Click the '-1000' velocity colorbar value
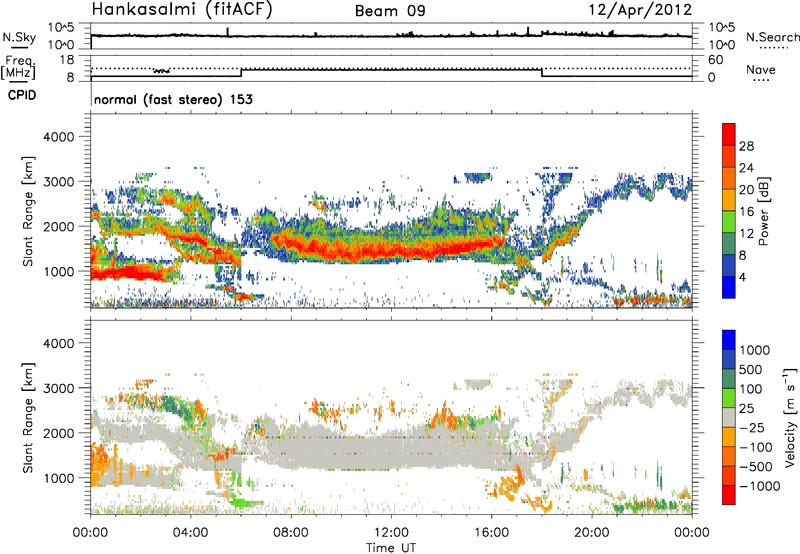This screenshot has height=554, width=800. pyautogui.click(x=760, y=486)
